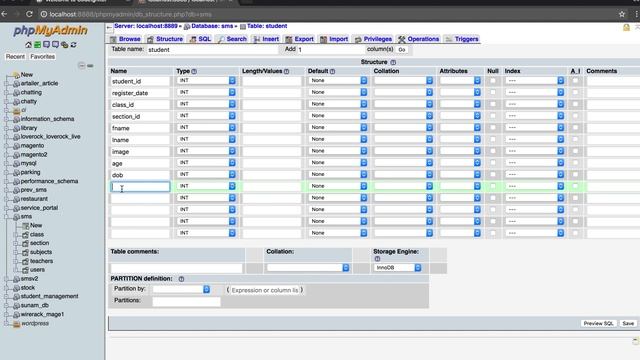
Task: Open the Storage Engine InnoDB dropdown
Action: coord(398,268)
